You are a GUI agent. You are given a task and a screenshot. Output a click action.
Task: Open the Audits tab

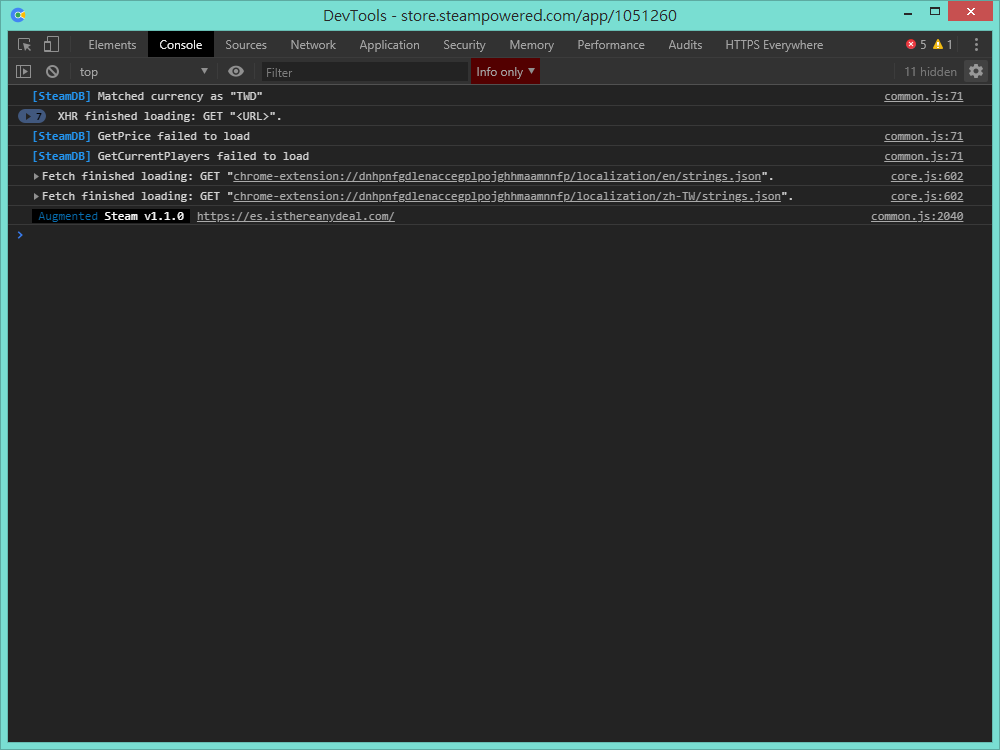685,45
